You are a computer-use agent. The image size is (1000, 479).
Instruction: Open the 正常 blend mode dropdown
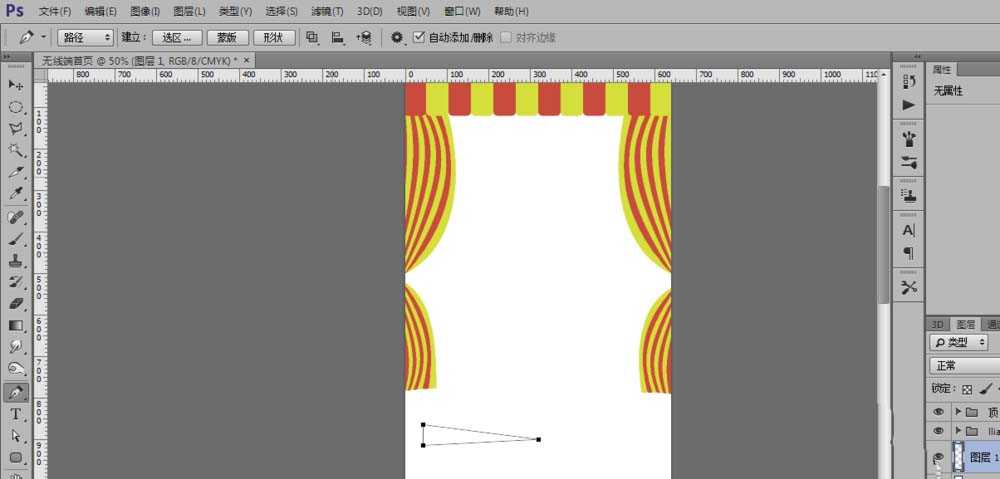point(963,366)
